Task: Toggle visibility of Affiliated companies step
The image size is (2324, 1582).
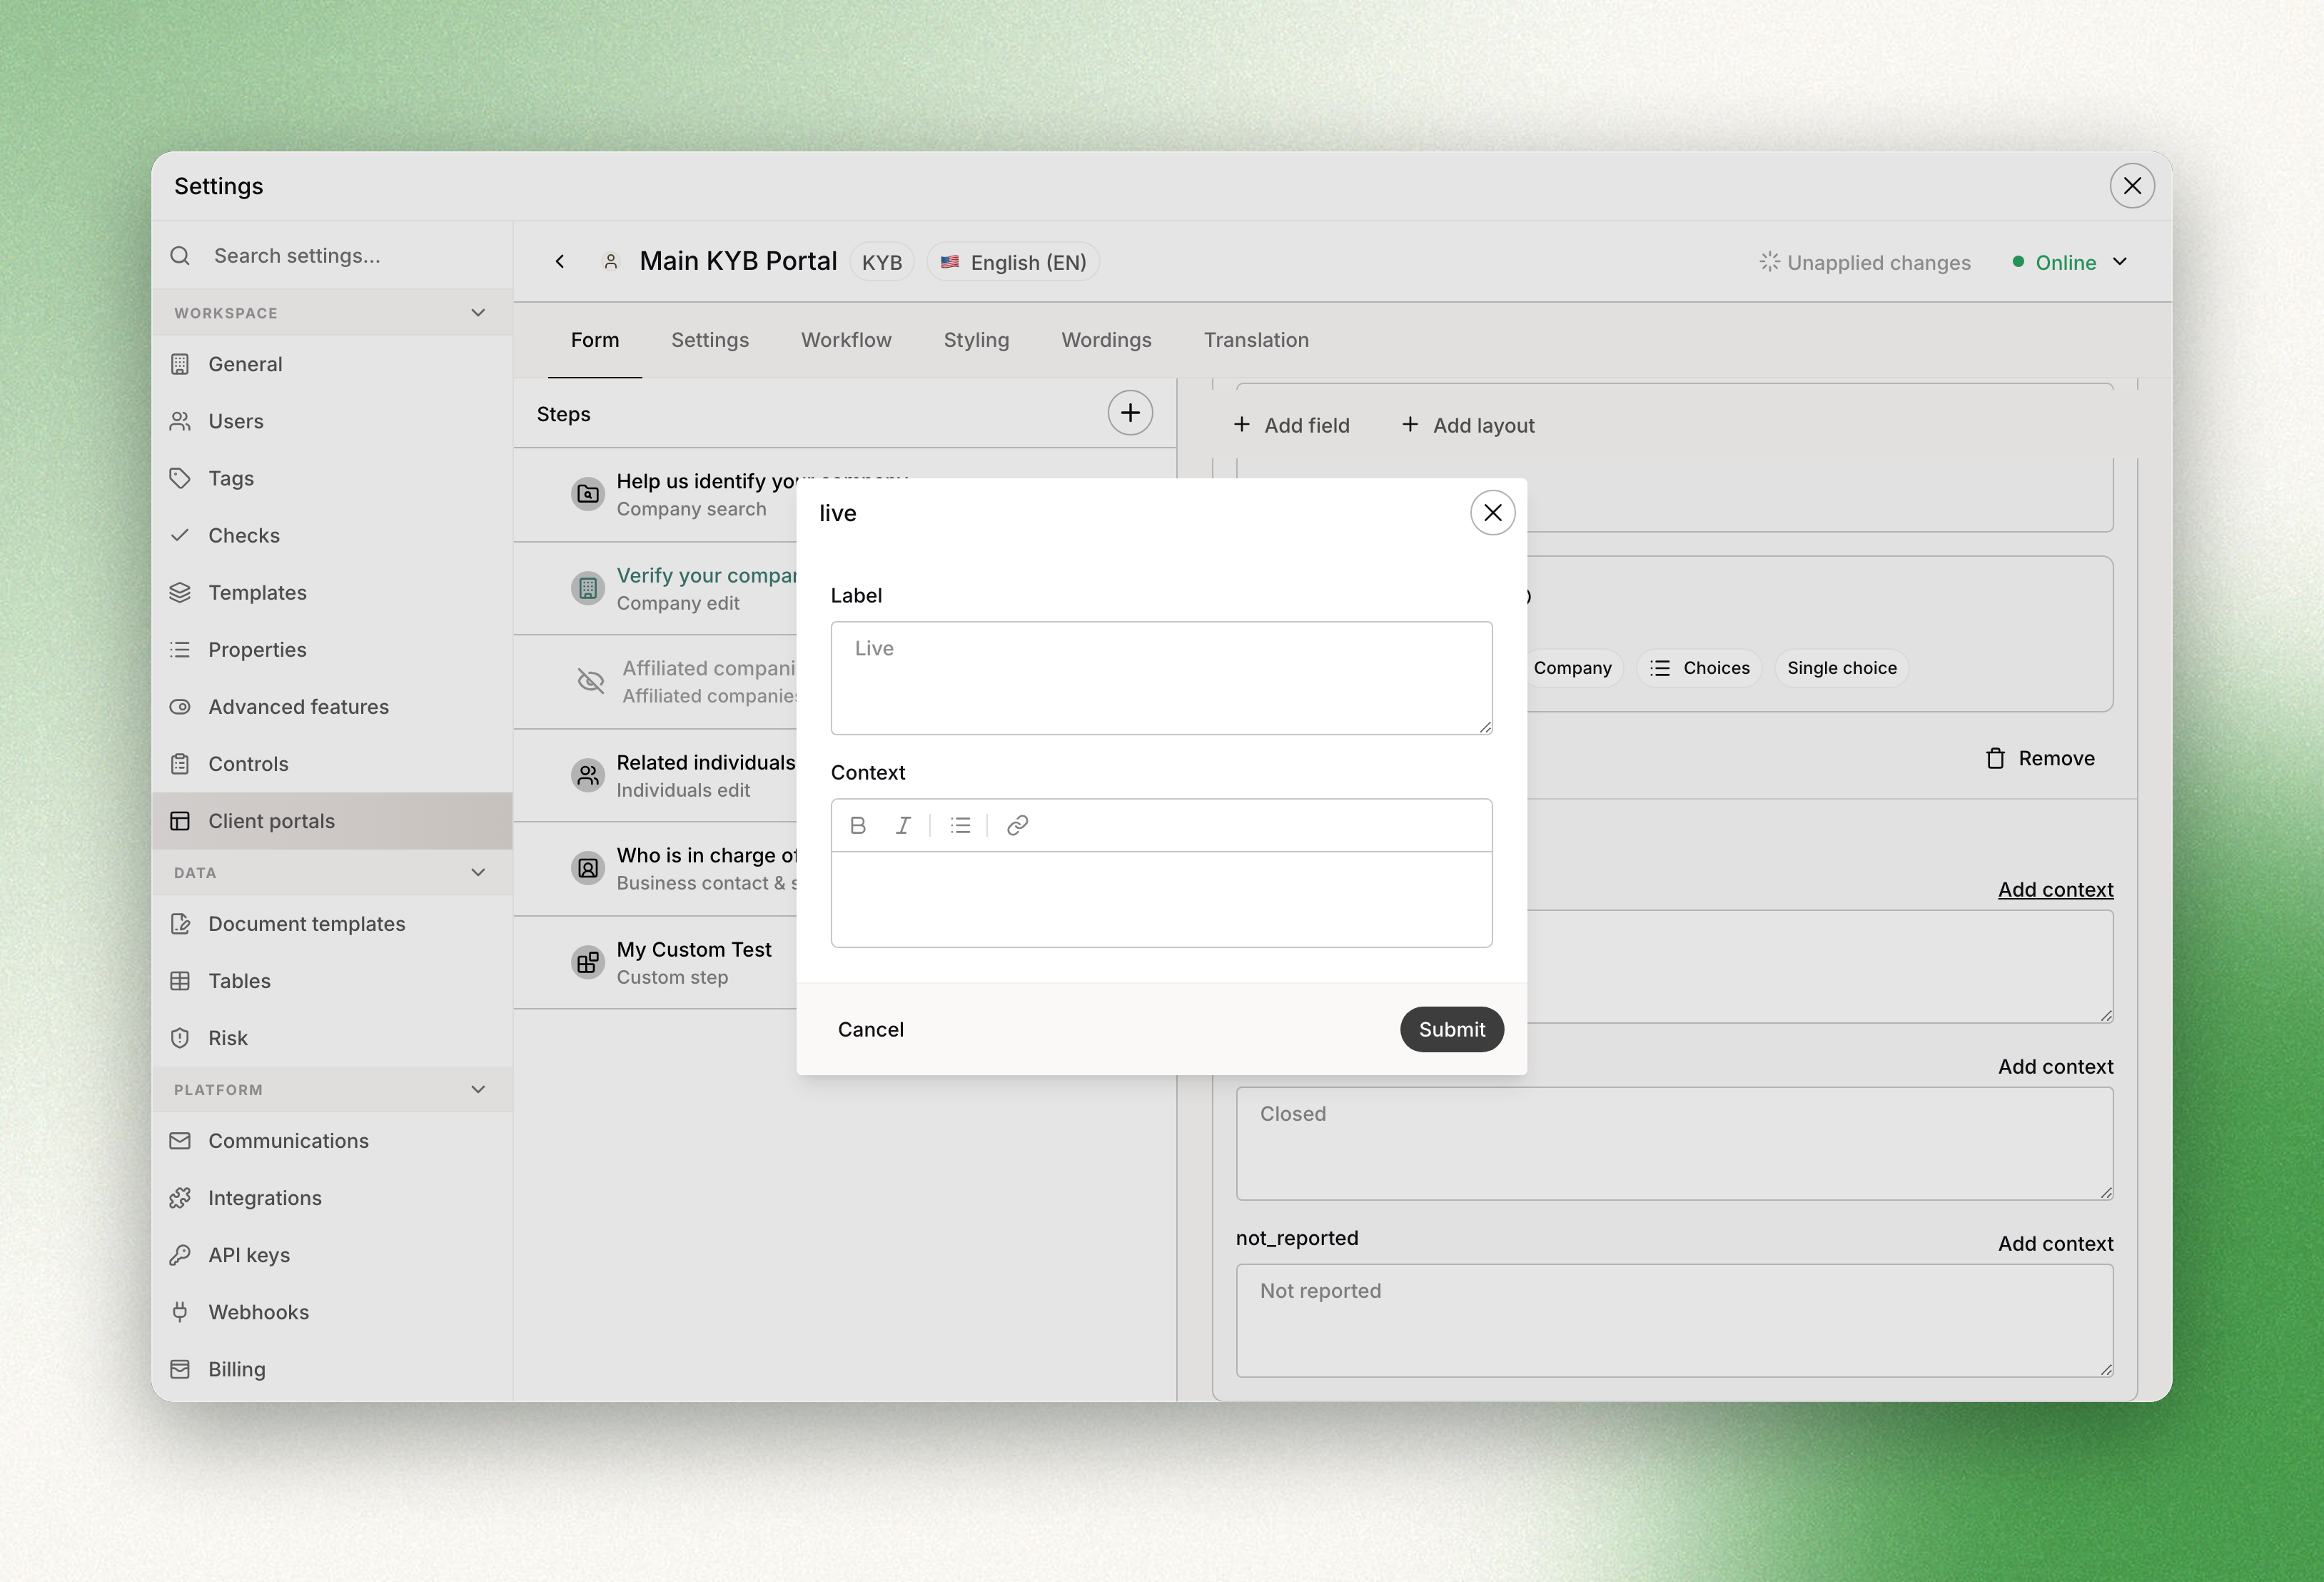Action: point(591,681)
